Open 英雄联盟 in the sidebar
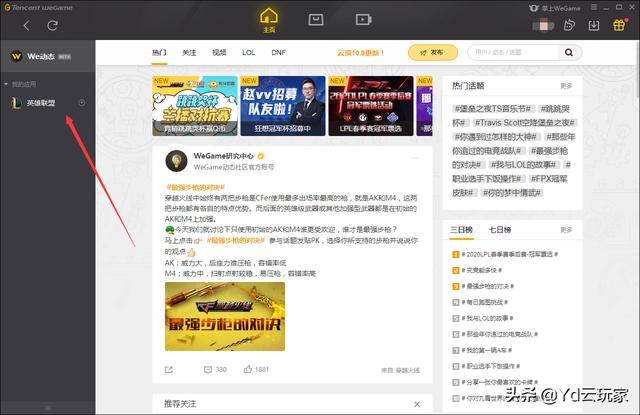 tap(40, 103)
